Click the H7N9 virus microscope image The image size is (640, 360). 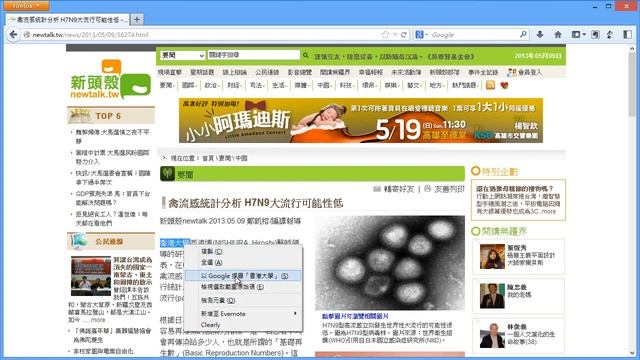390,263
